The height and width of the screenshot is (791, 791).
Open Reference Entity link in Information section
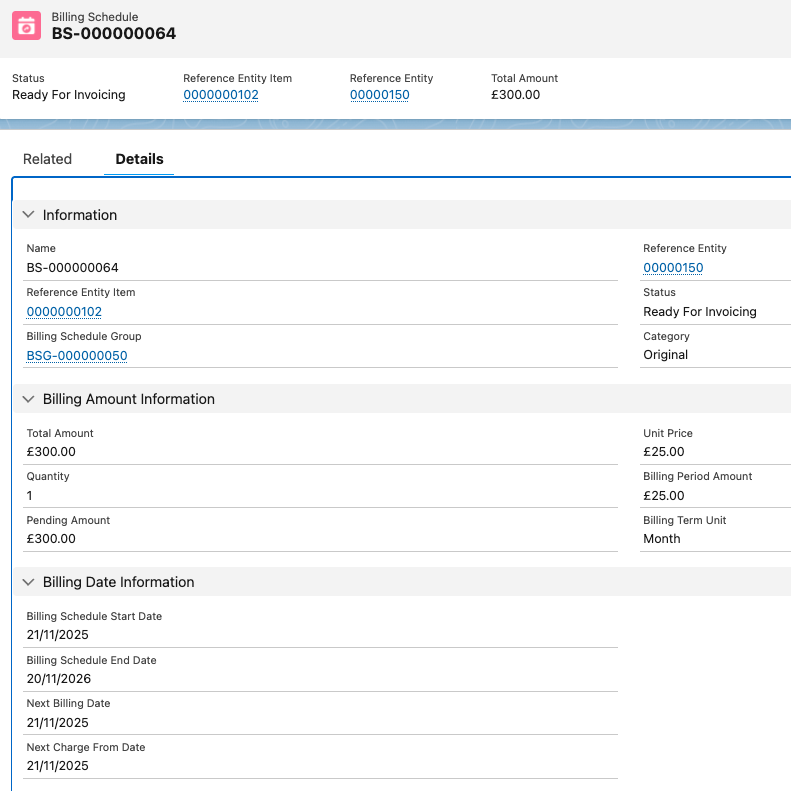tap(673, 268)
